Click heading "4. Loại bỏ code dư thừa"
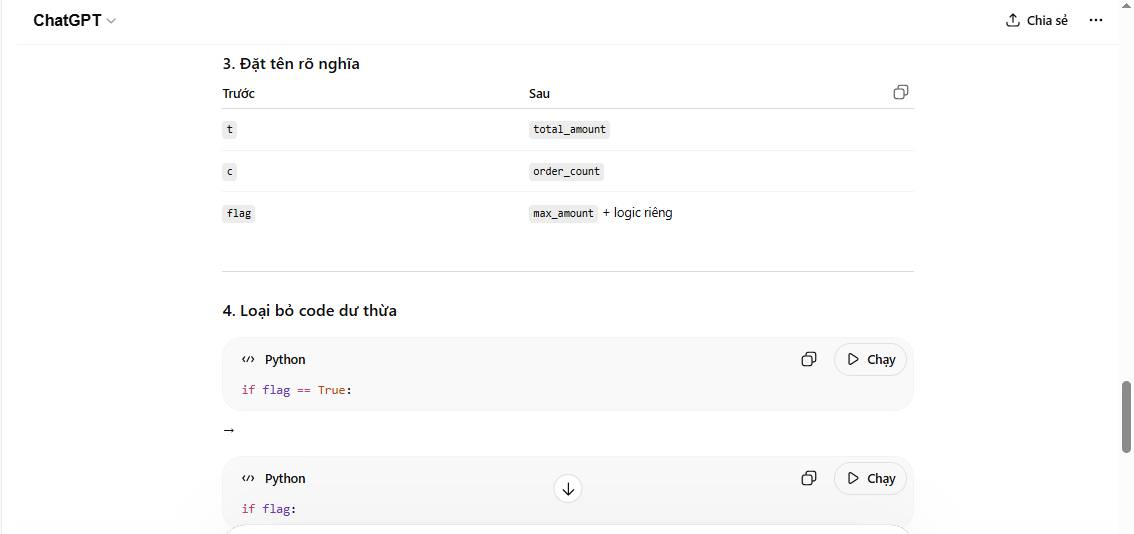1134x534 pixels. 309,310
